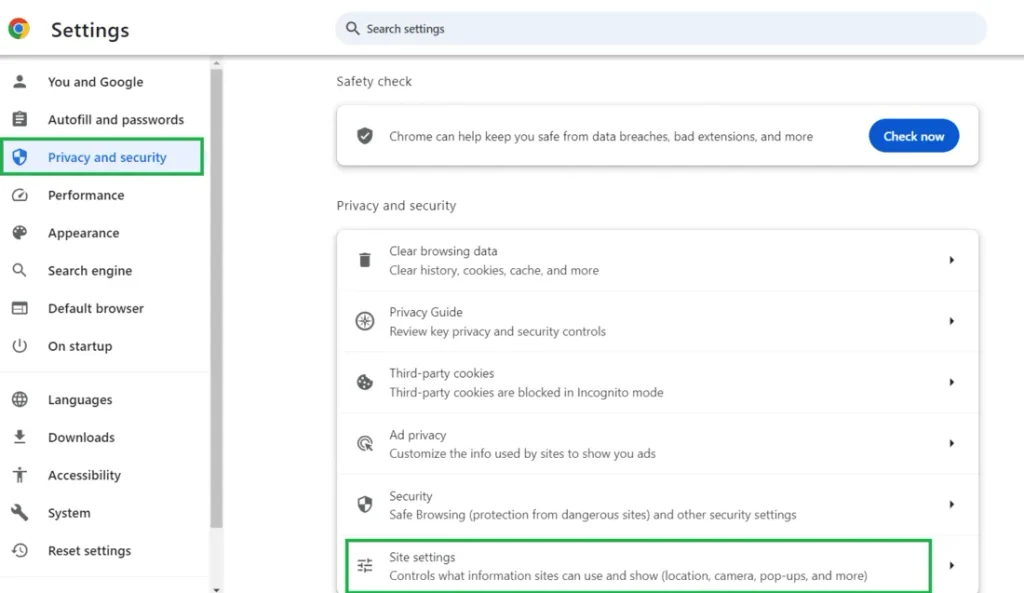Open Ad privacy option
The width and height of the screenshot is (1024, 593).
(x=658, y=443)
